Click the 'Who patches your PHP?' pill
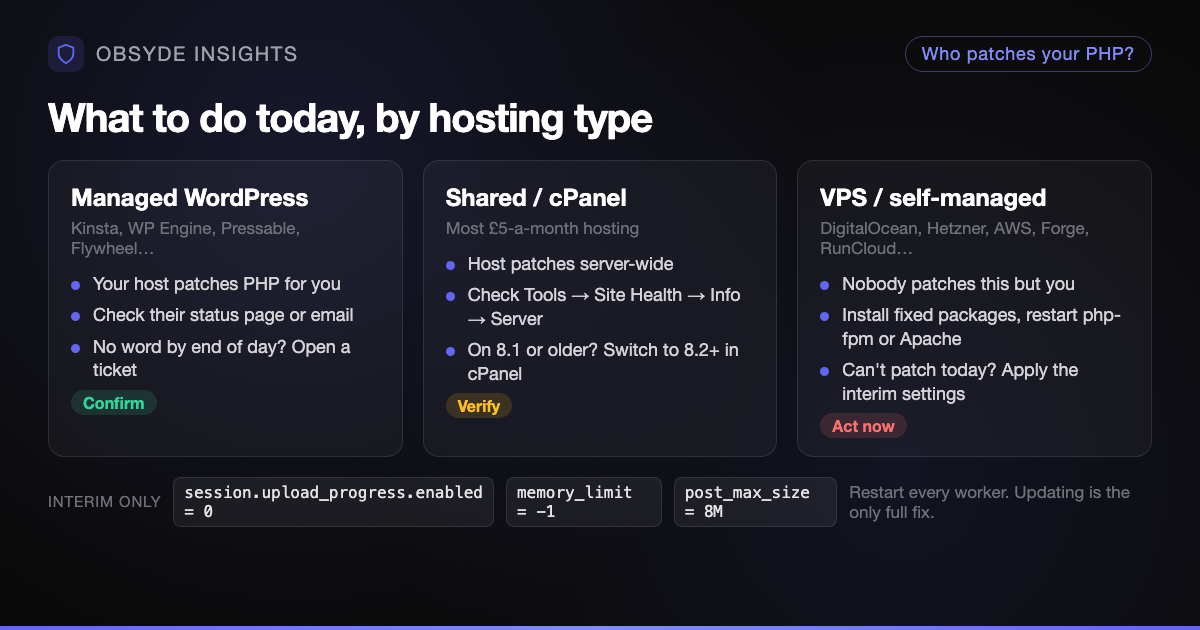The height and width of the screenshot is (630, 1200). (x=1028, y=54)
